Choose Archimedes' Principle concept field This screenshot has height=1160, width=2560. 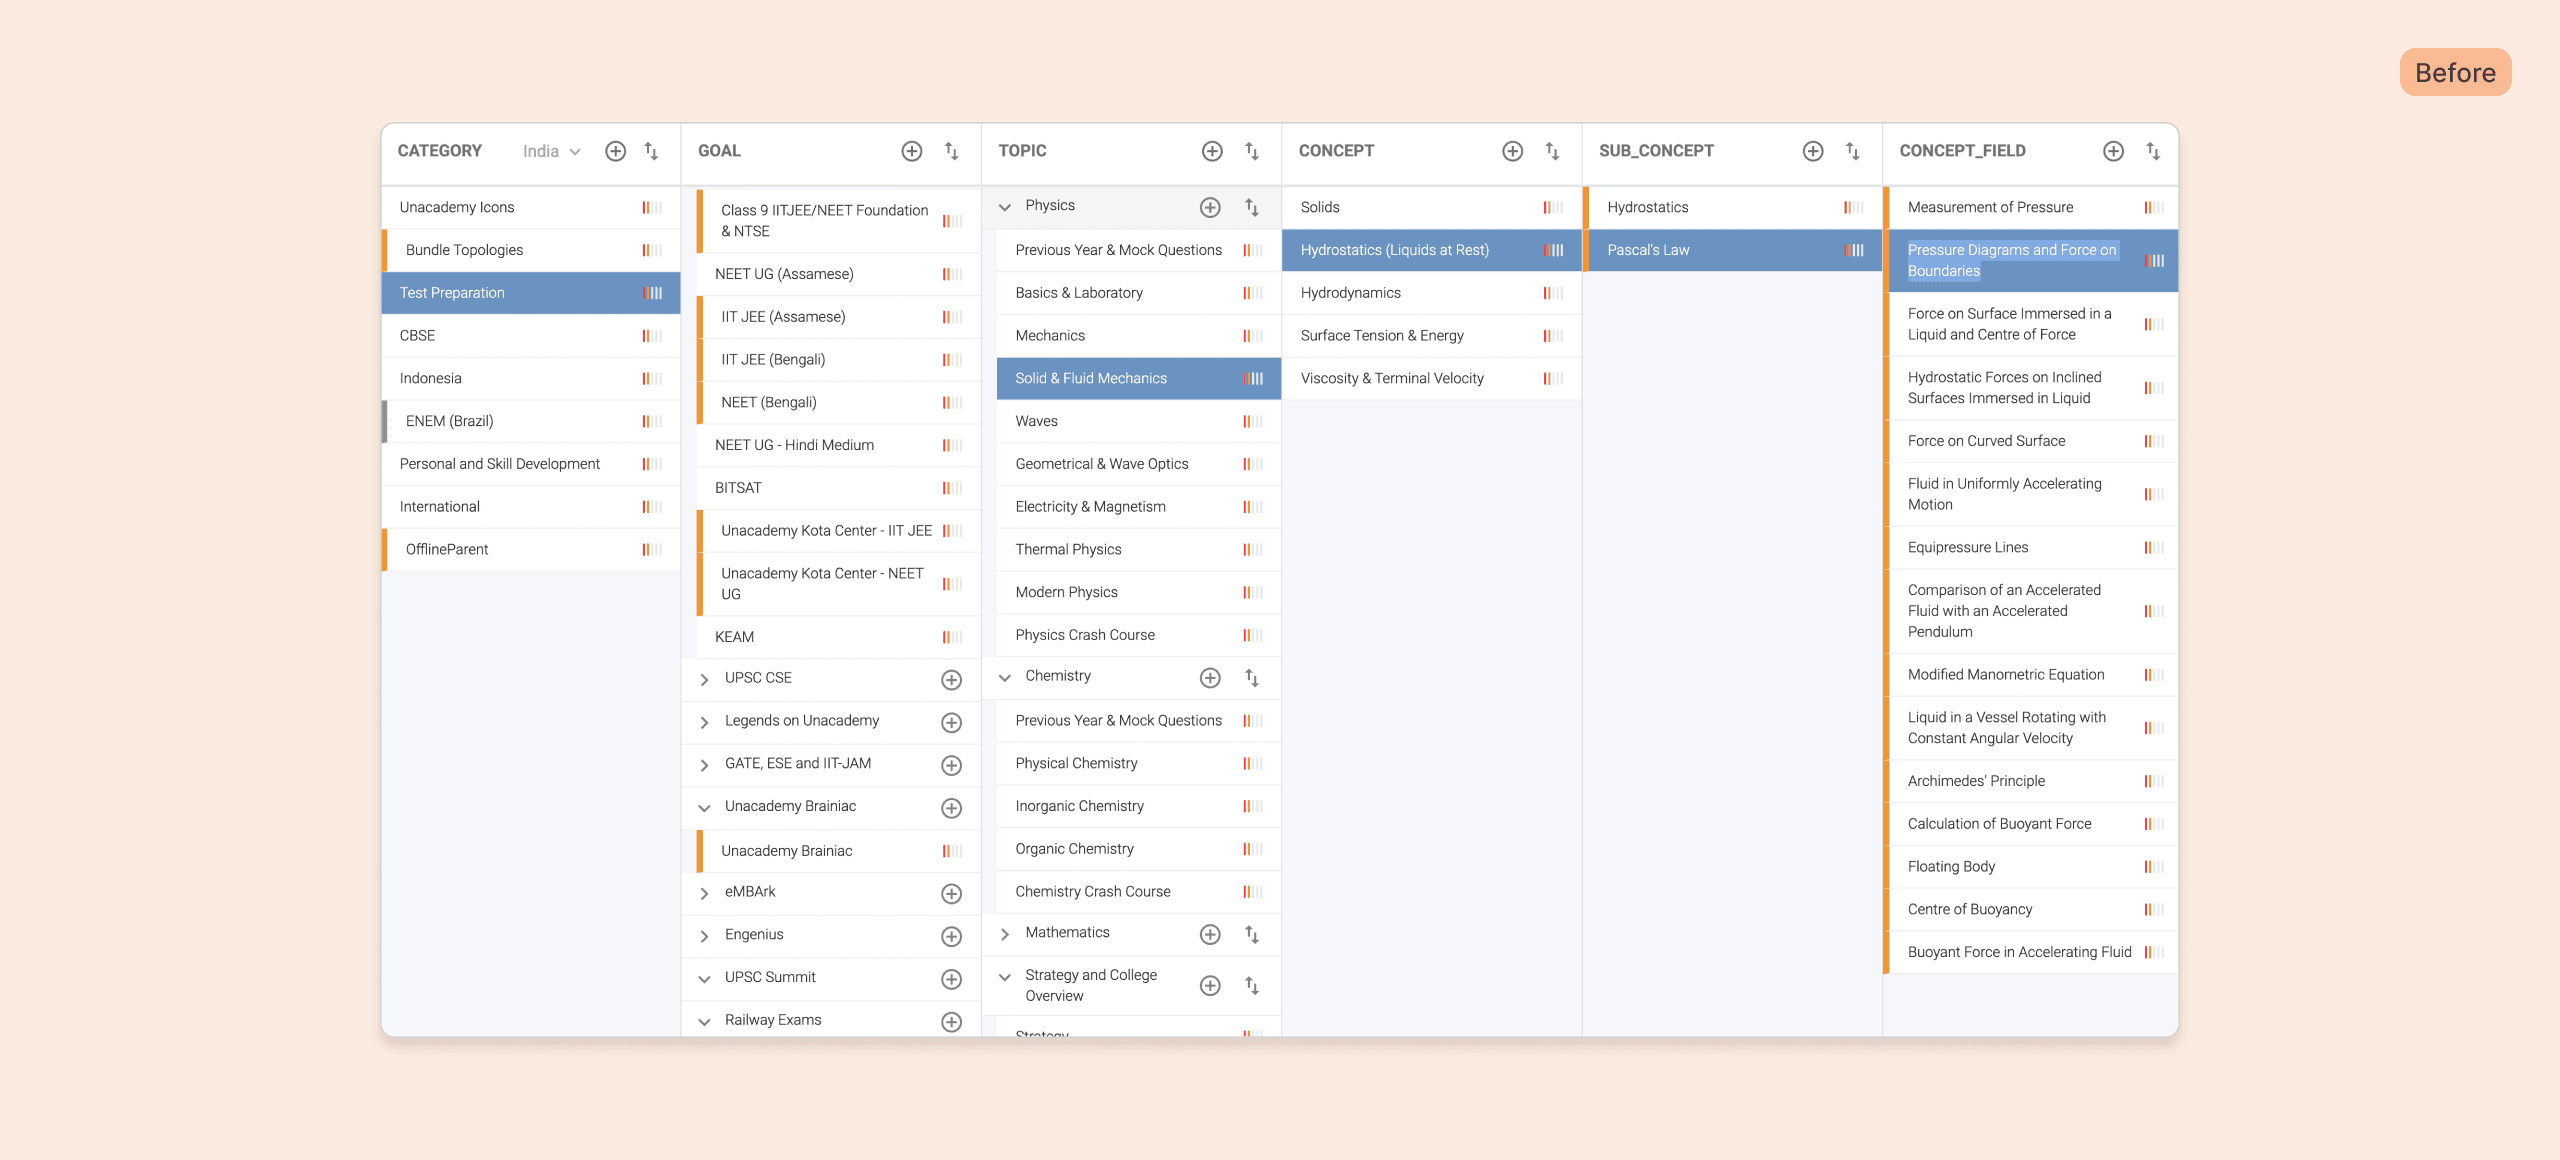pos(1975,781)
